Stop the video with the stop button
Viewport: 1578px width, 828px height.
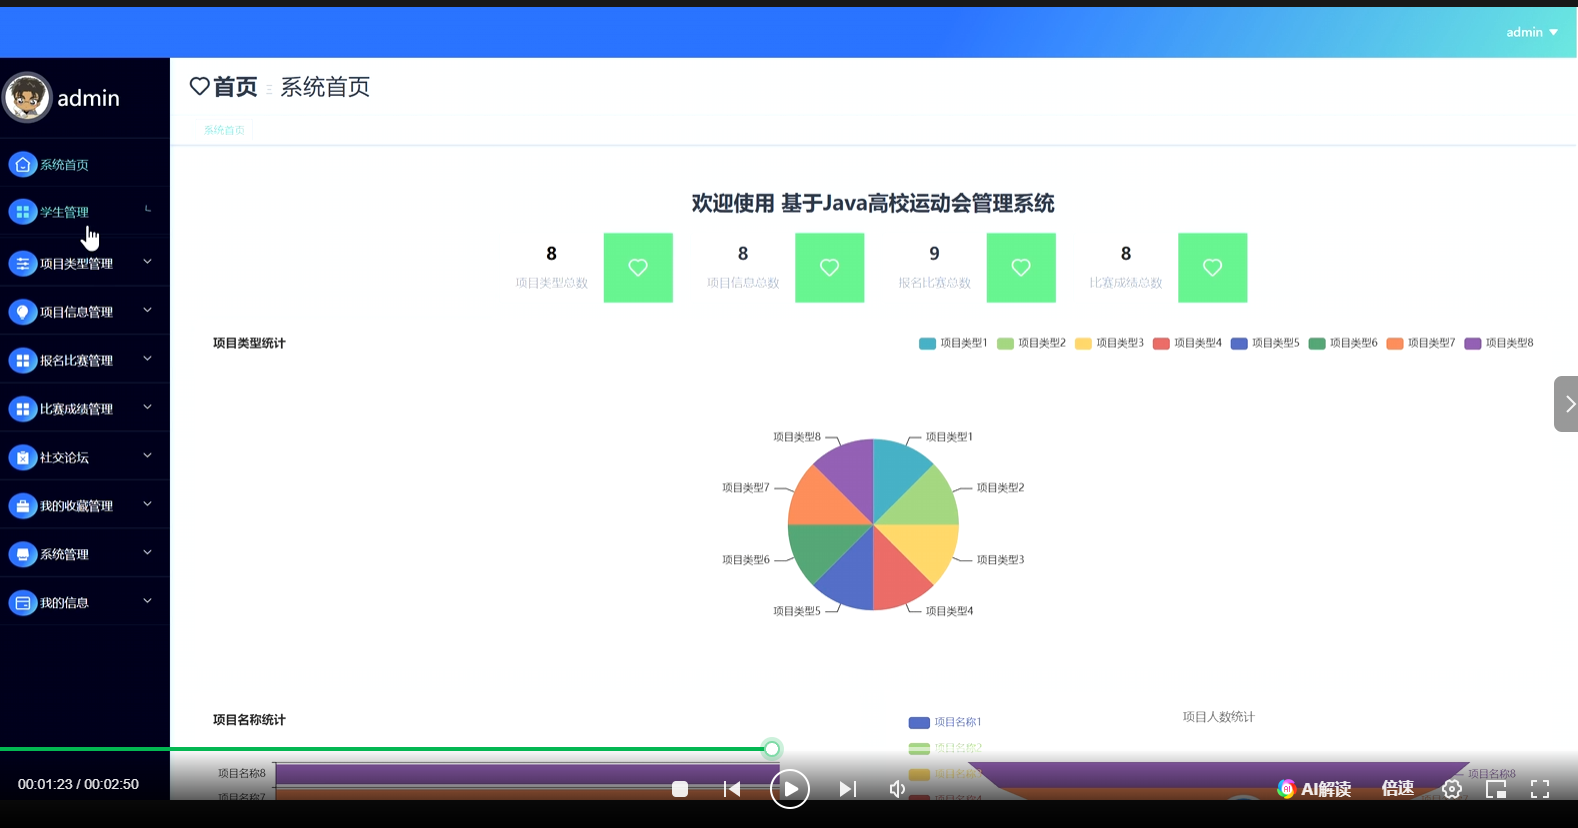pos(680,789)
